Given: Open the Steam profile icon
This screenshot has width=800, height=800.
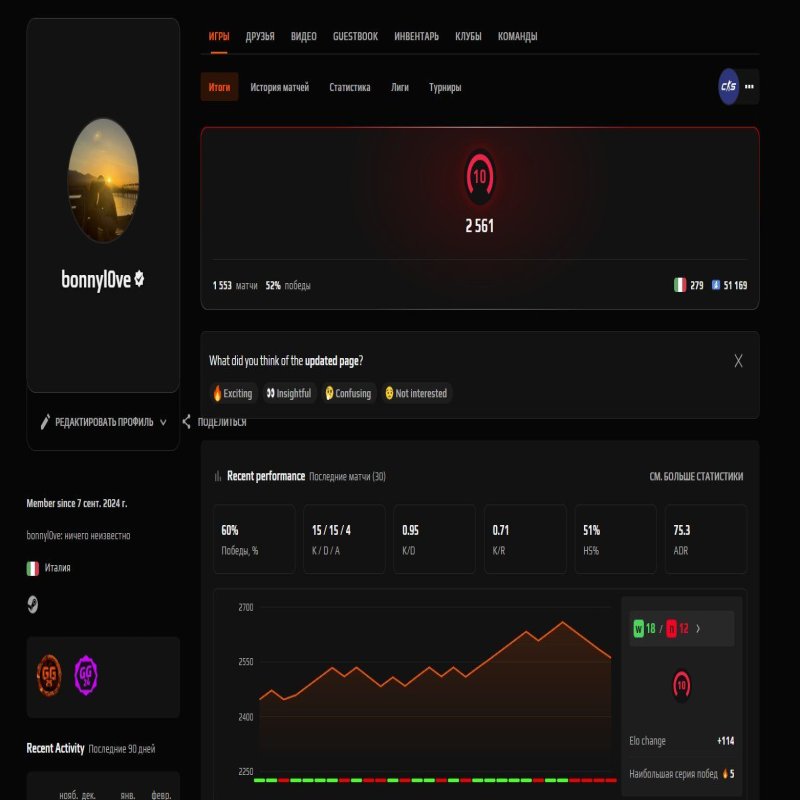Looking at the screenshot, I should 31,604.
